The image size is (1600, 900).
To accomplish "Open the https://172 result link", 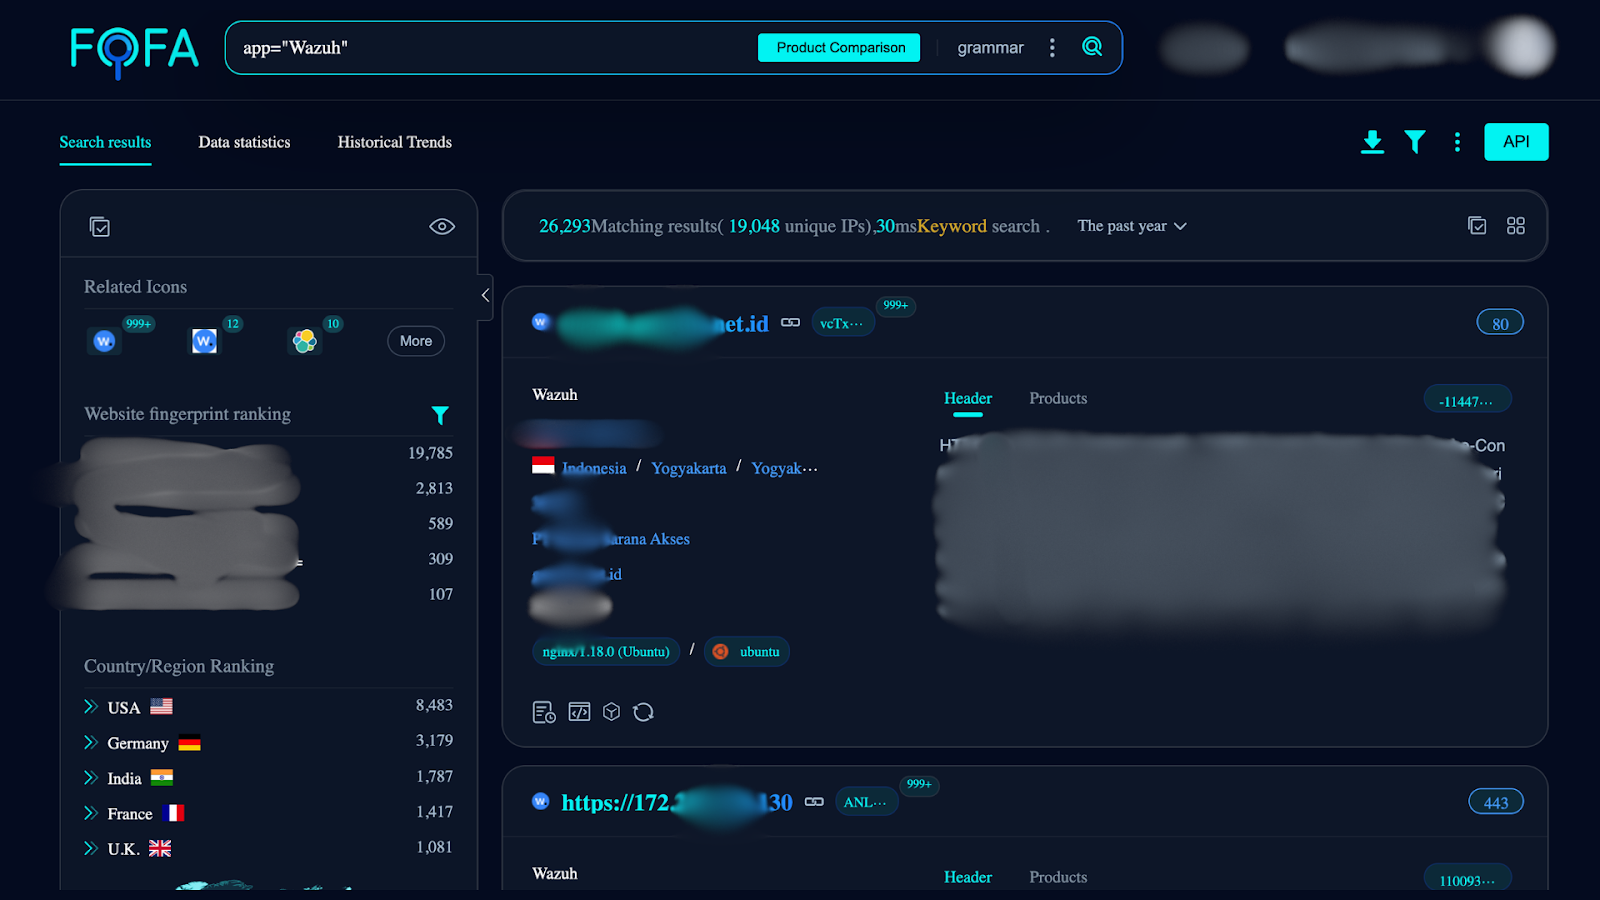I will tap(677, 803).
